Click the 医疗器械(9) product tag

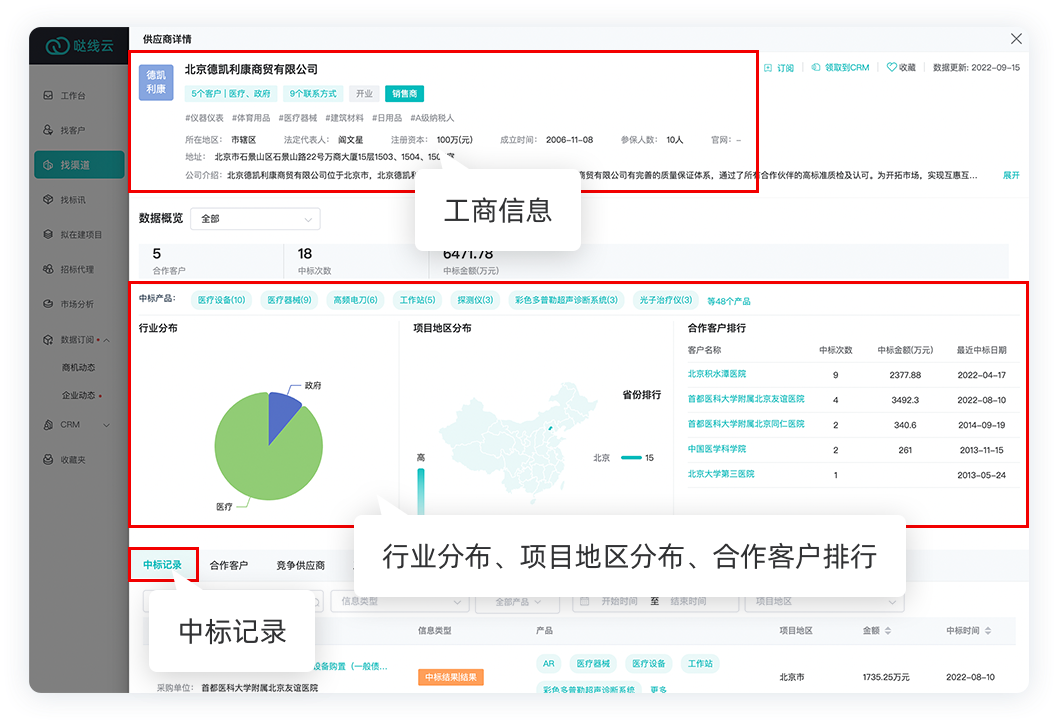point(289,300)
